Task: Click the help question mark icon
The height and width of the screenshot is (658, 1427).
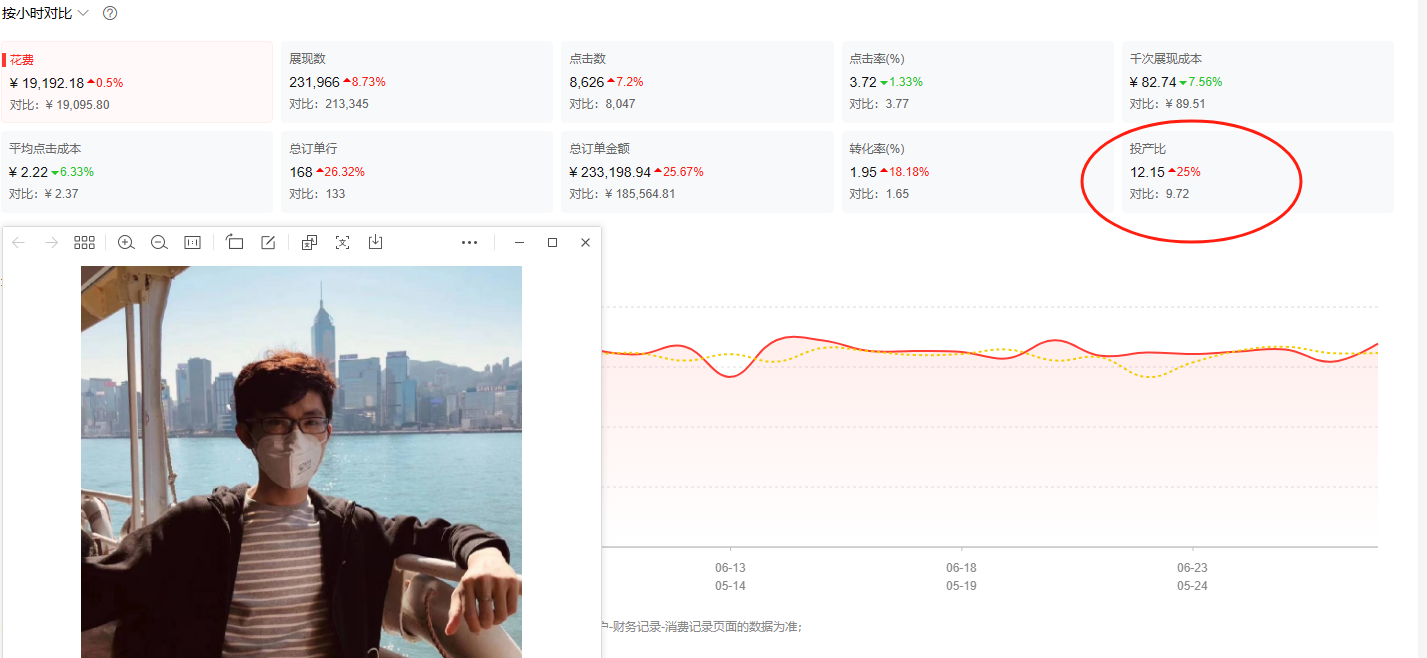Action: pos(109,14)
